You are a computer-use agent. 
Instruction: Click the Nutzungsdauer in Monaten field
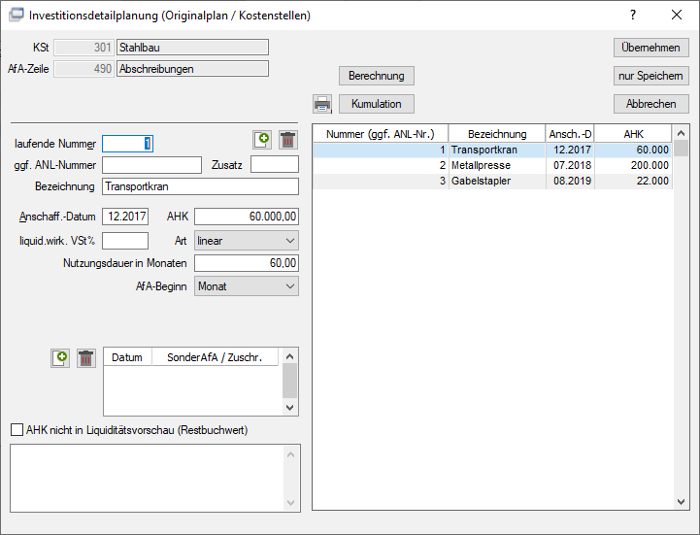pos(246,263)
